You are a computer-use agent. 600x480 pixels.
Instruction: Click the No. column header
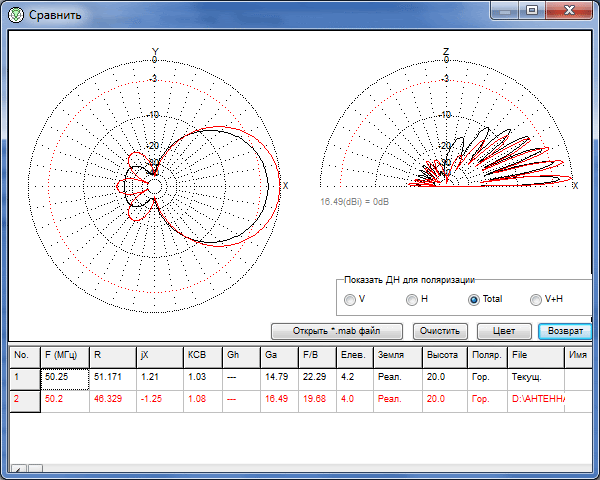(x=25, y=357)
